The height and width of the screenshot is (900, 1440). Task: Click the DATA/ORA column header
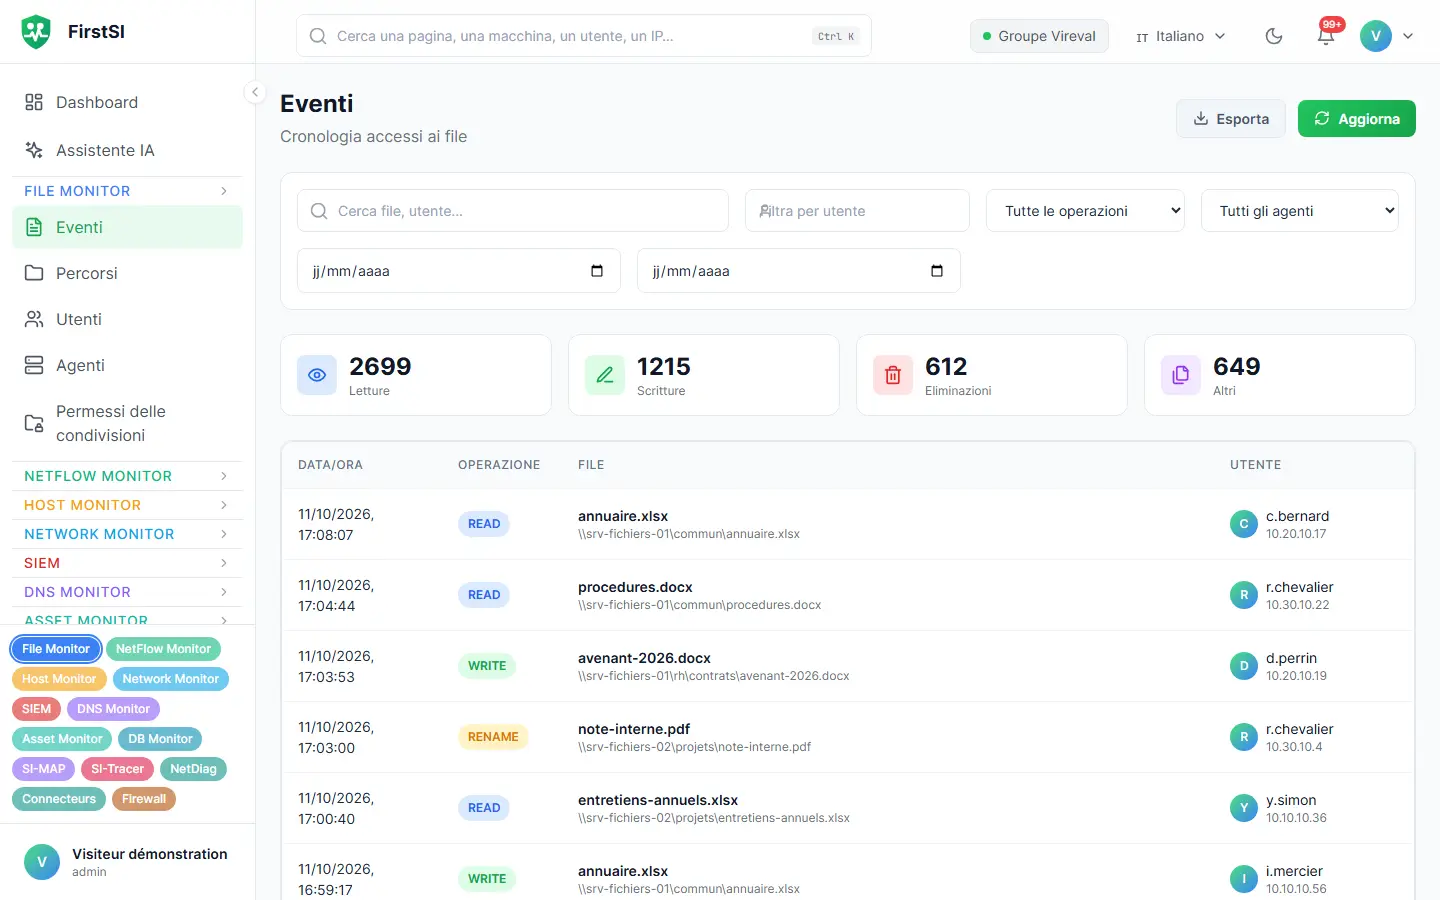330,465
